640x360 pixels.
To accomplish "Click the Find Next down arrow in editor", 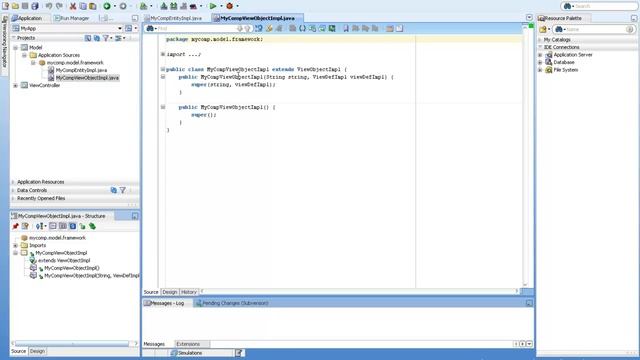I will 240,29.
